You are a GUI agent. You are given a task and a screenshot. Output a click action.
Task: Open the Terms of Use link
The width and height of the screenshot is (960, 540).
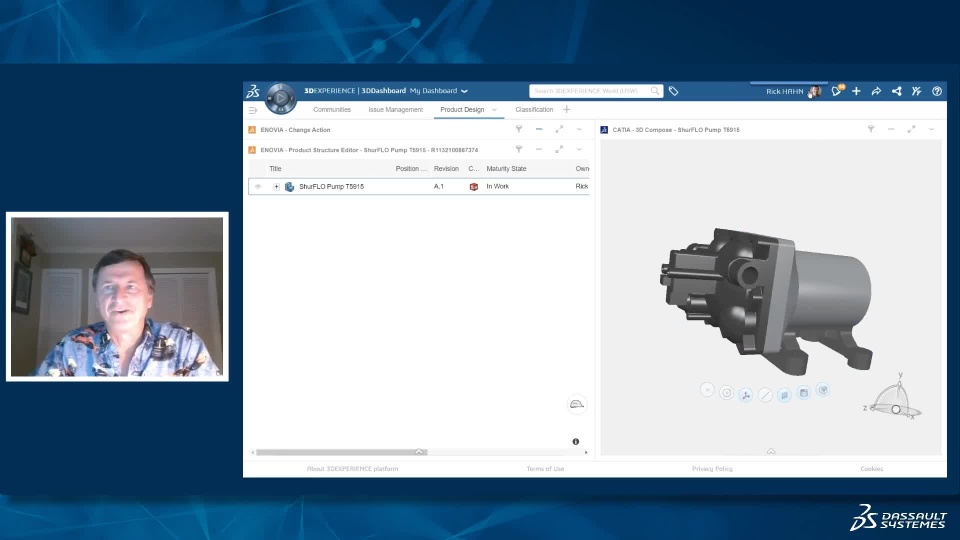coord(545,468)
